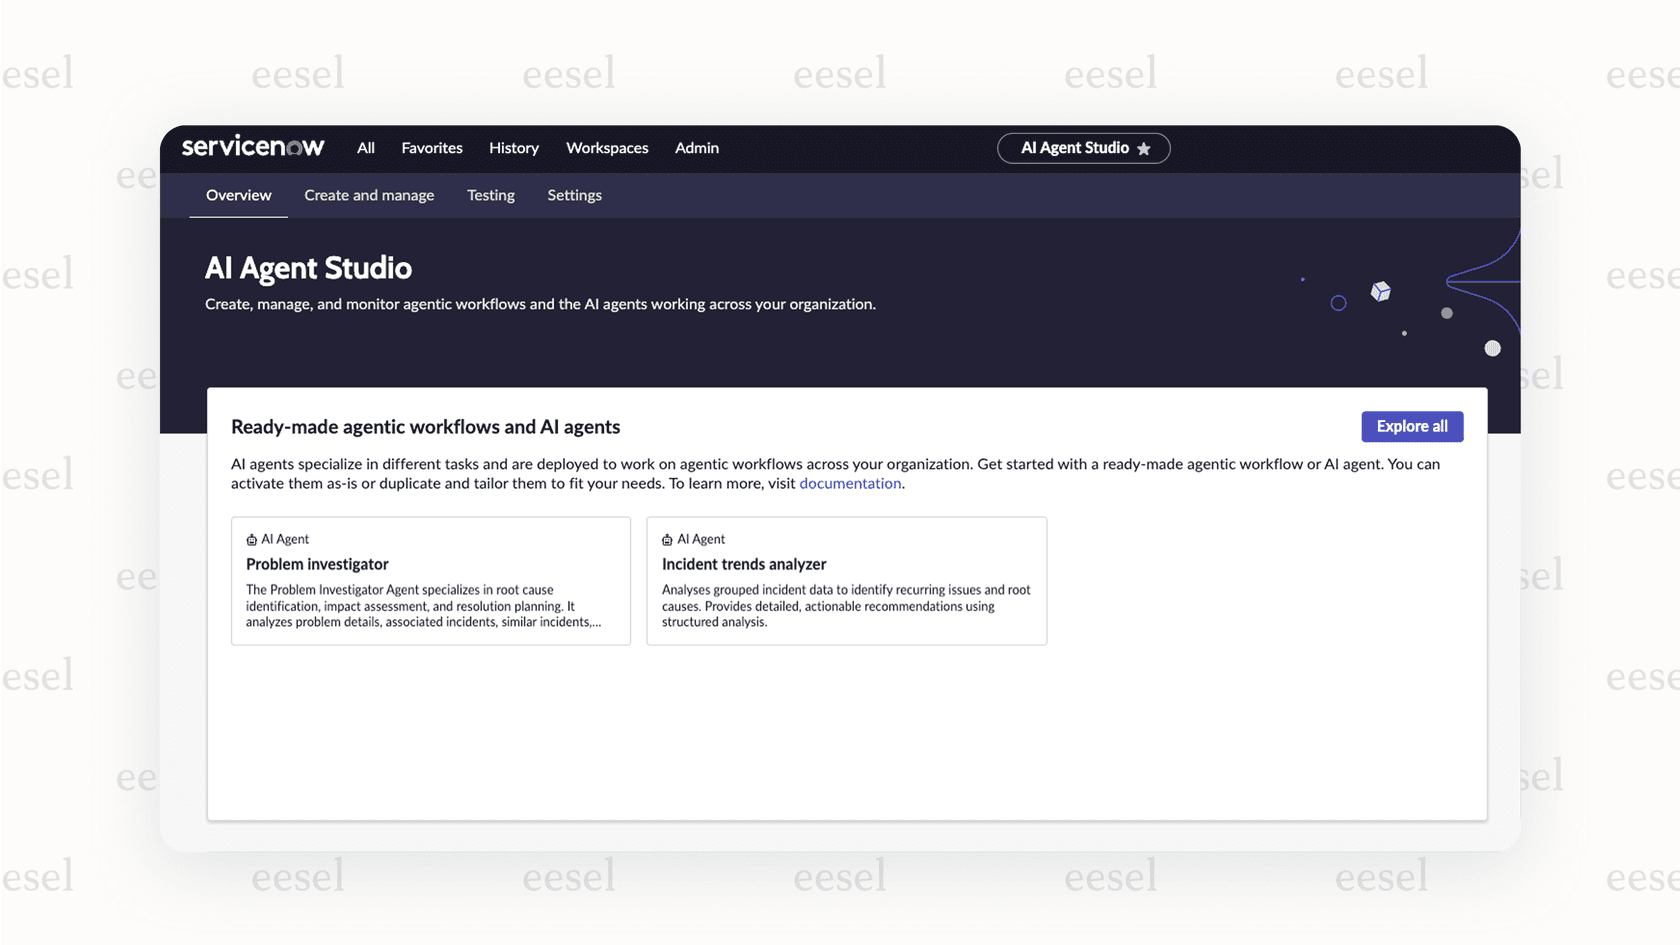1680x945 pixels.
Task: Click the AI Agent Studio heading
Action: click(308, 268)
